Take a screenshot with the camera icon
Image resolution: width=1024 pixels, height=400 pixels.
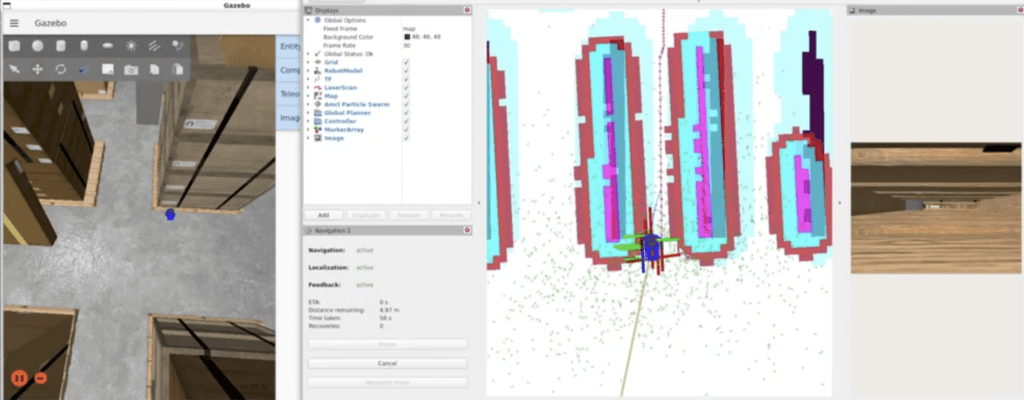coord(131,69)
